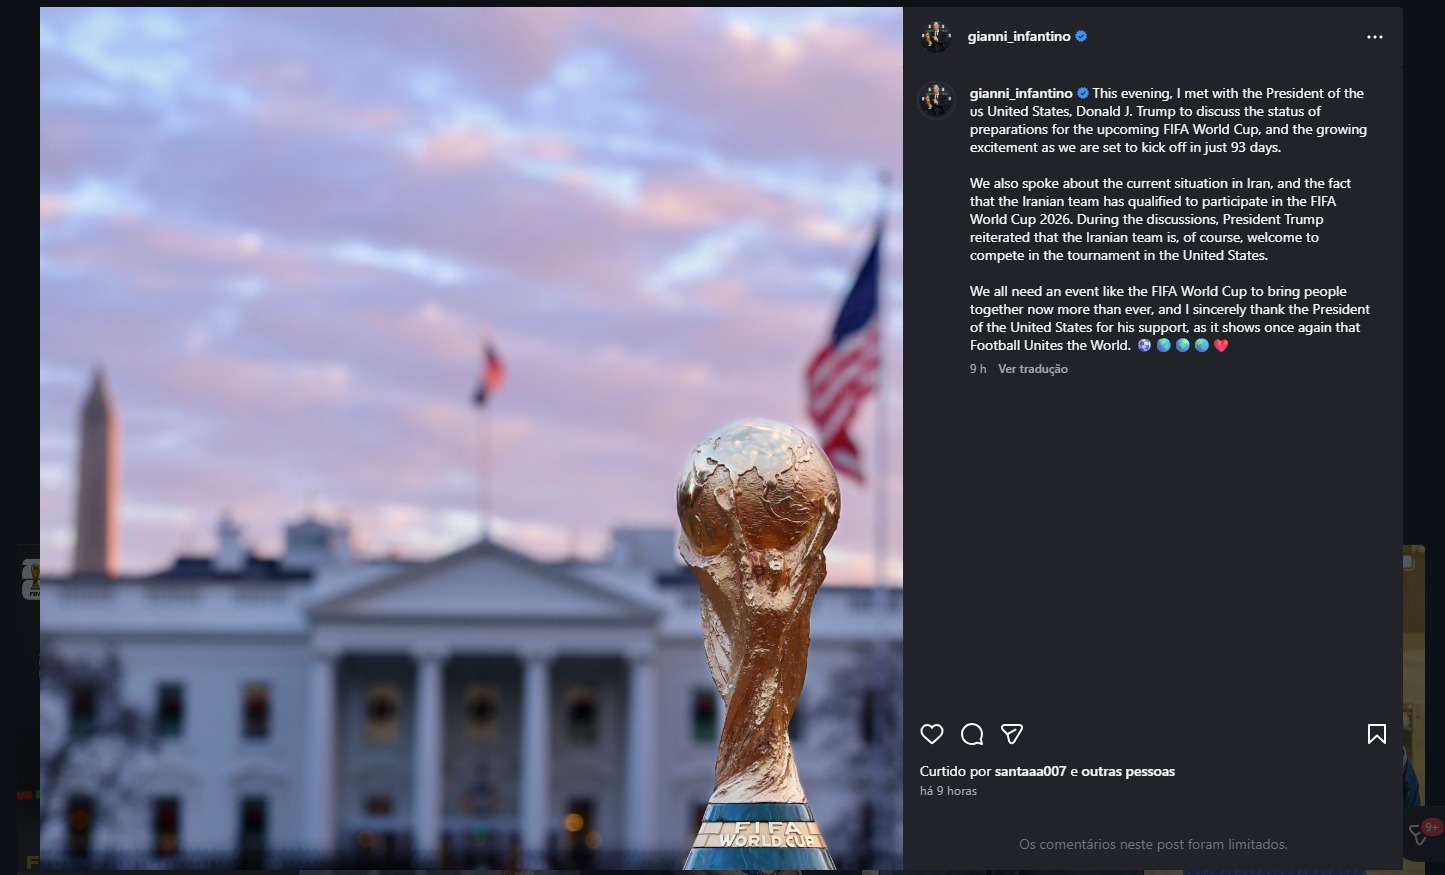Open gianni_infantino username in caption
This screenshot has height=875, width=1445.
(1021, 93)
